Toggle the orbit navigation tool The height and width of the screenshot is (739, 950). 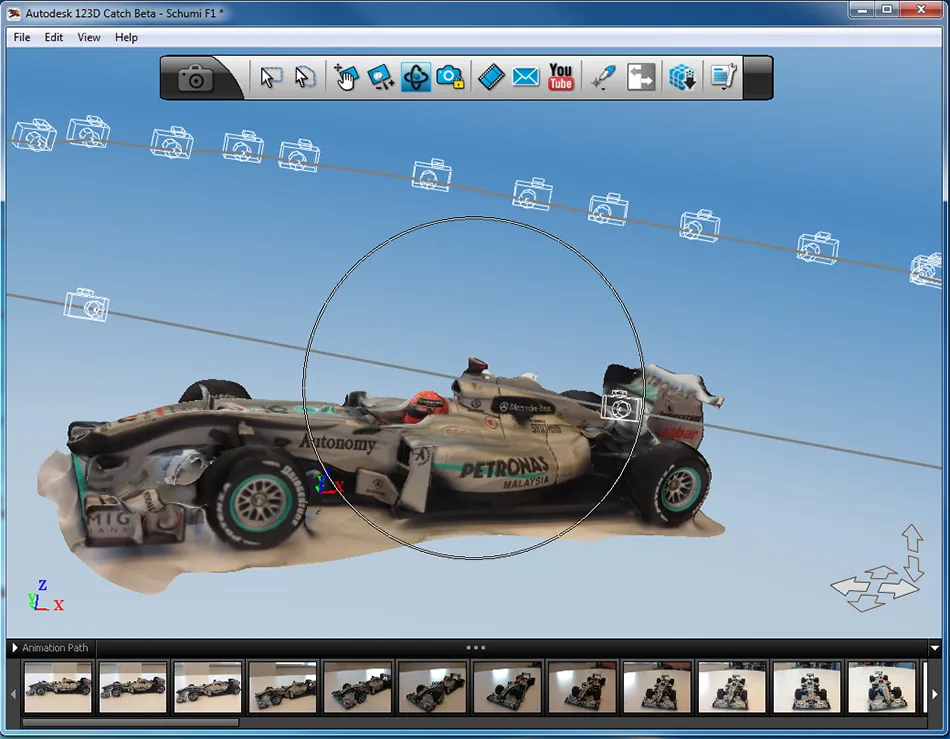coord(416,78)
